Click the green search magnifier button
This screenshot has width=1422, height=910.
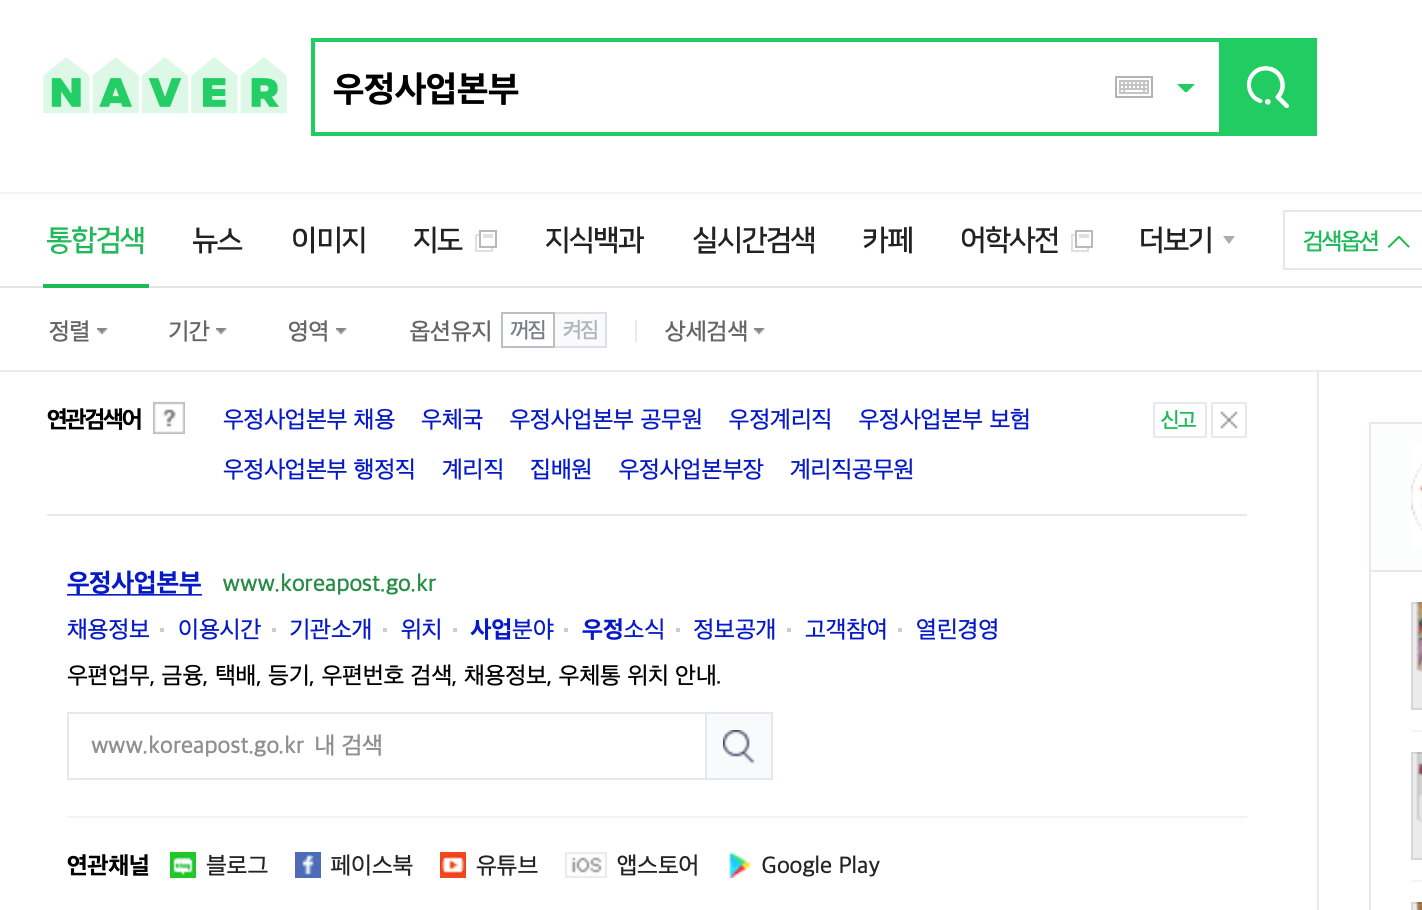tap(1268, 87)
